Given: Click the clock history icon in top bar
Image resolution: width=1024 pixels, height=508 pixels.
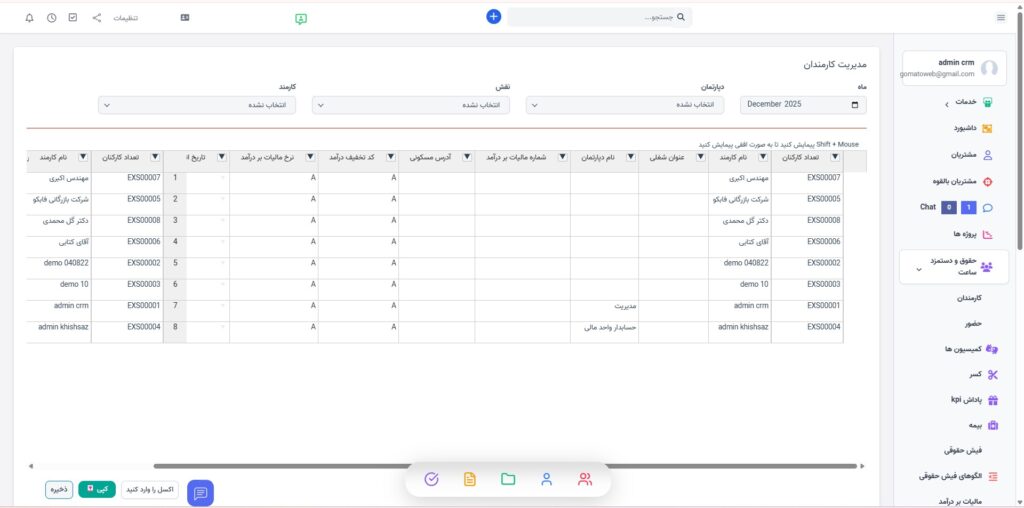Looking at the screenshot, I should (52, 18).
